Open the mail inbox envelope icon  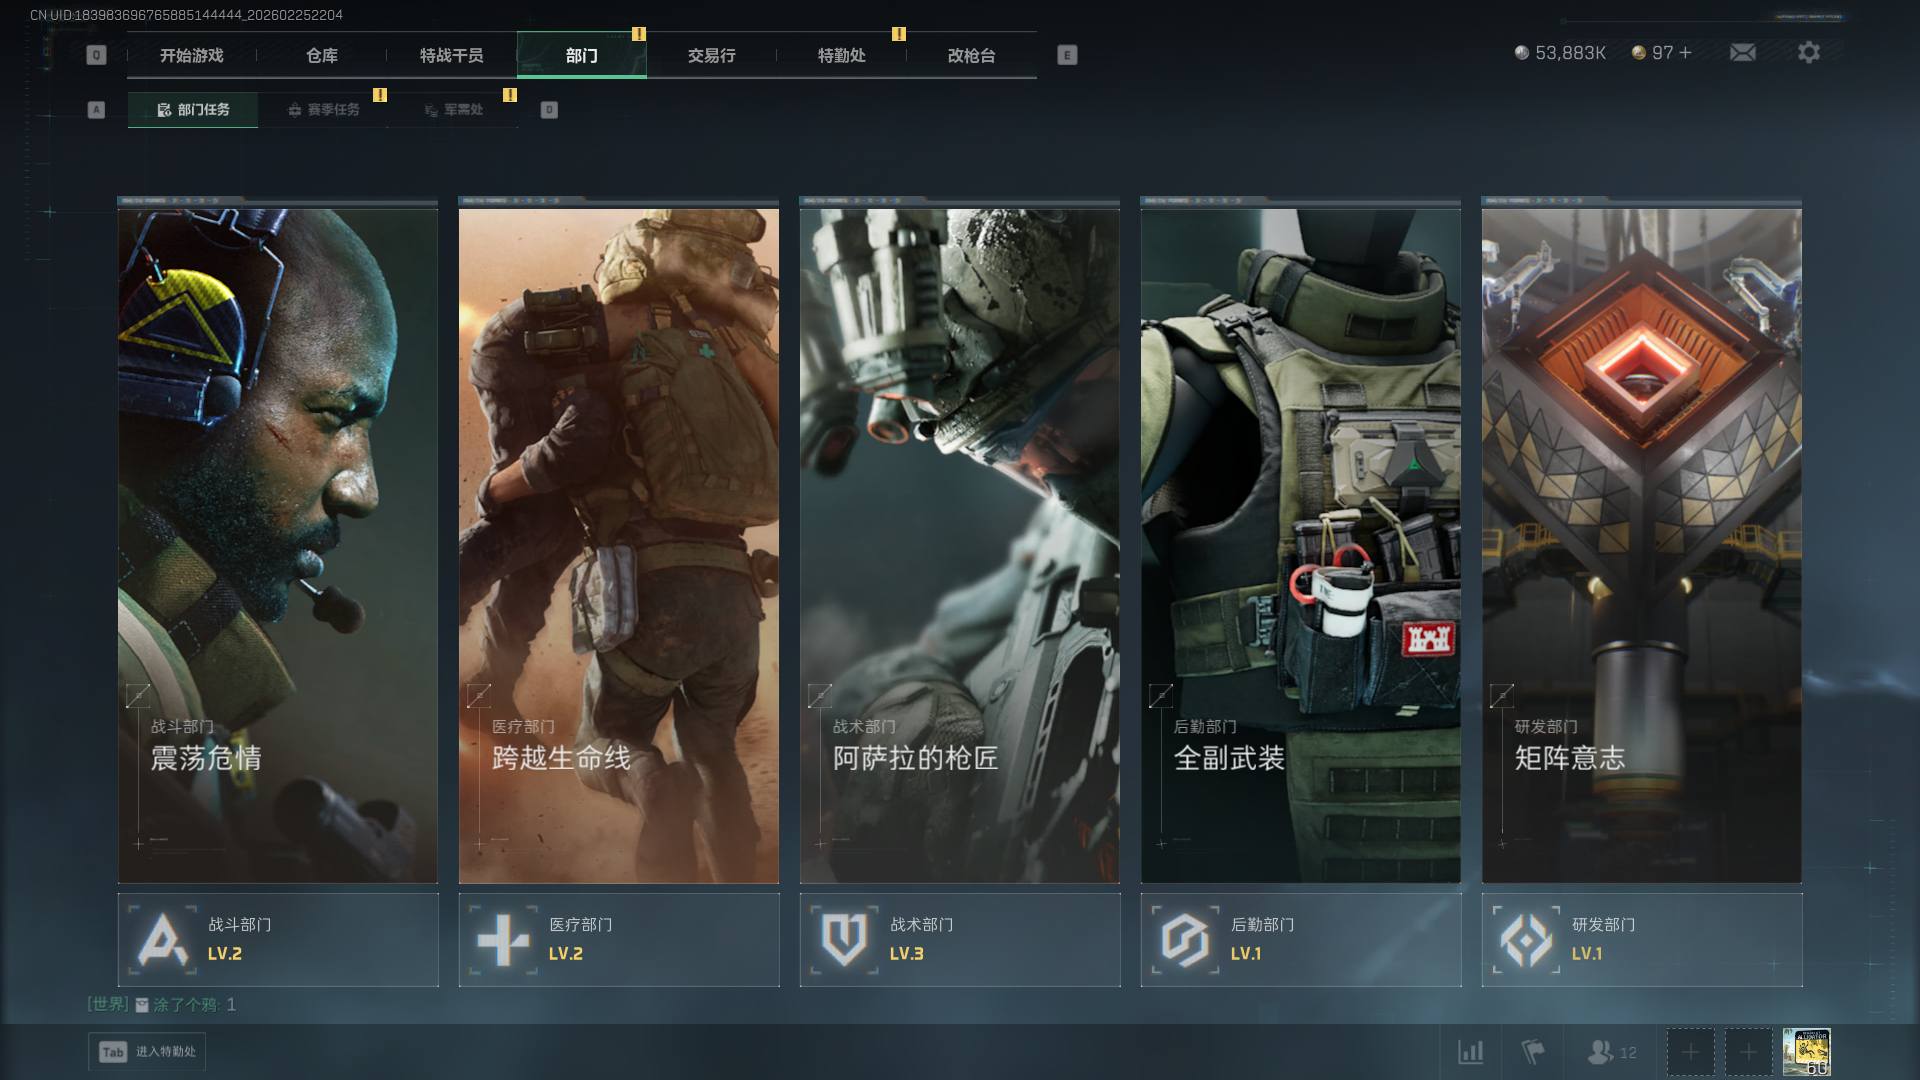[1742, 52]
